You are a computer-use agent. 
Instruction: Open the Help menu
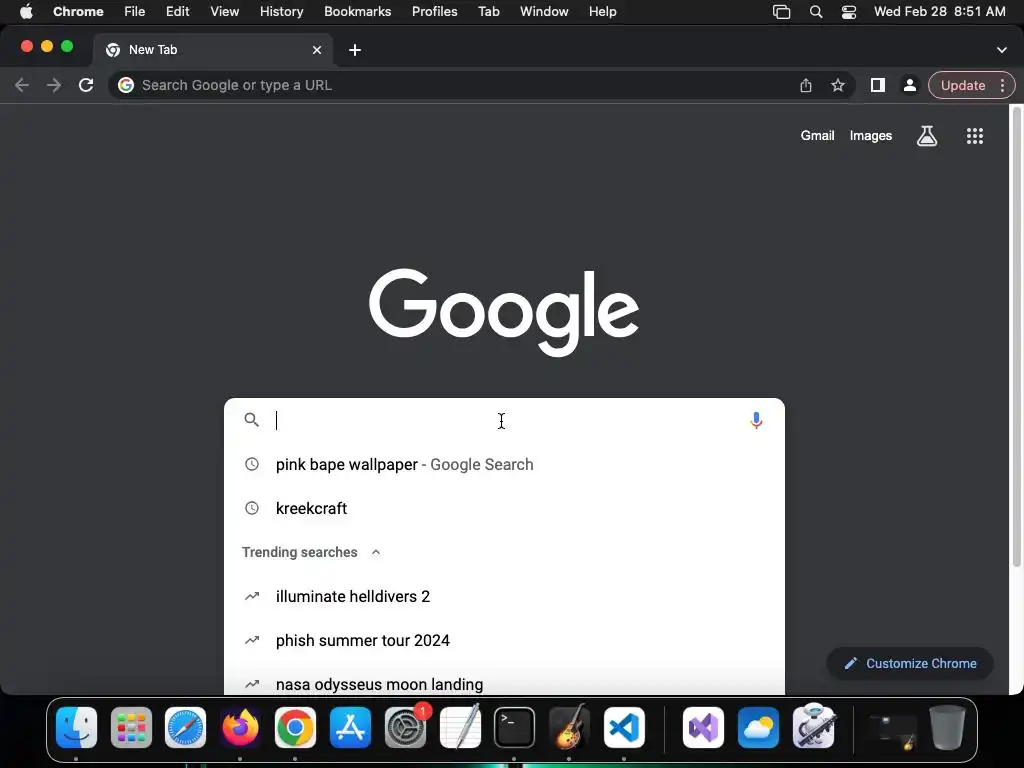click(602, 12)
